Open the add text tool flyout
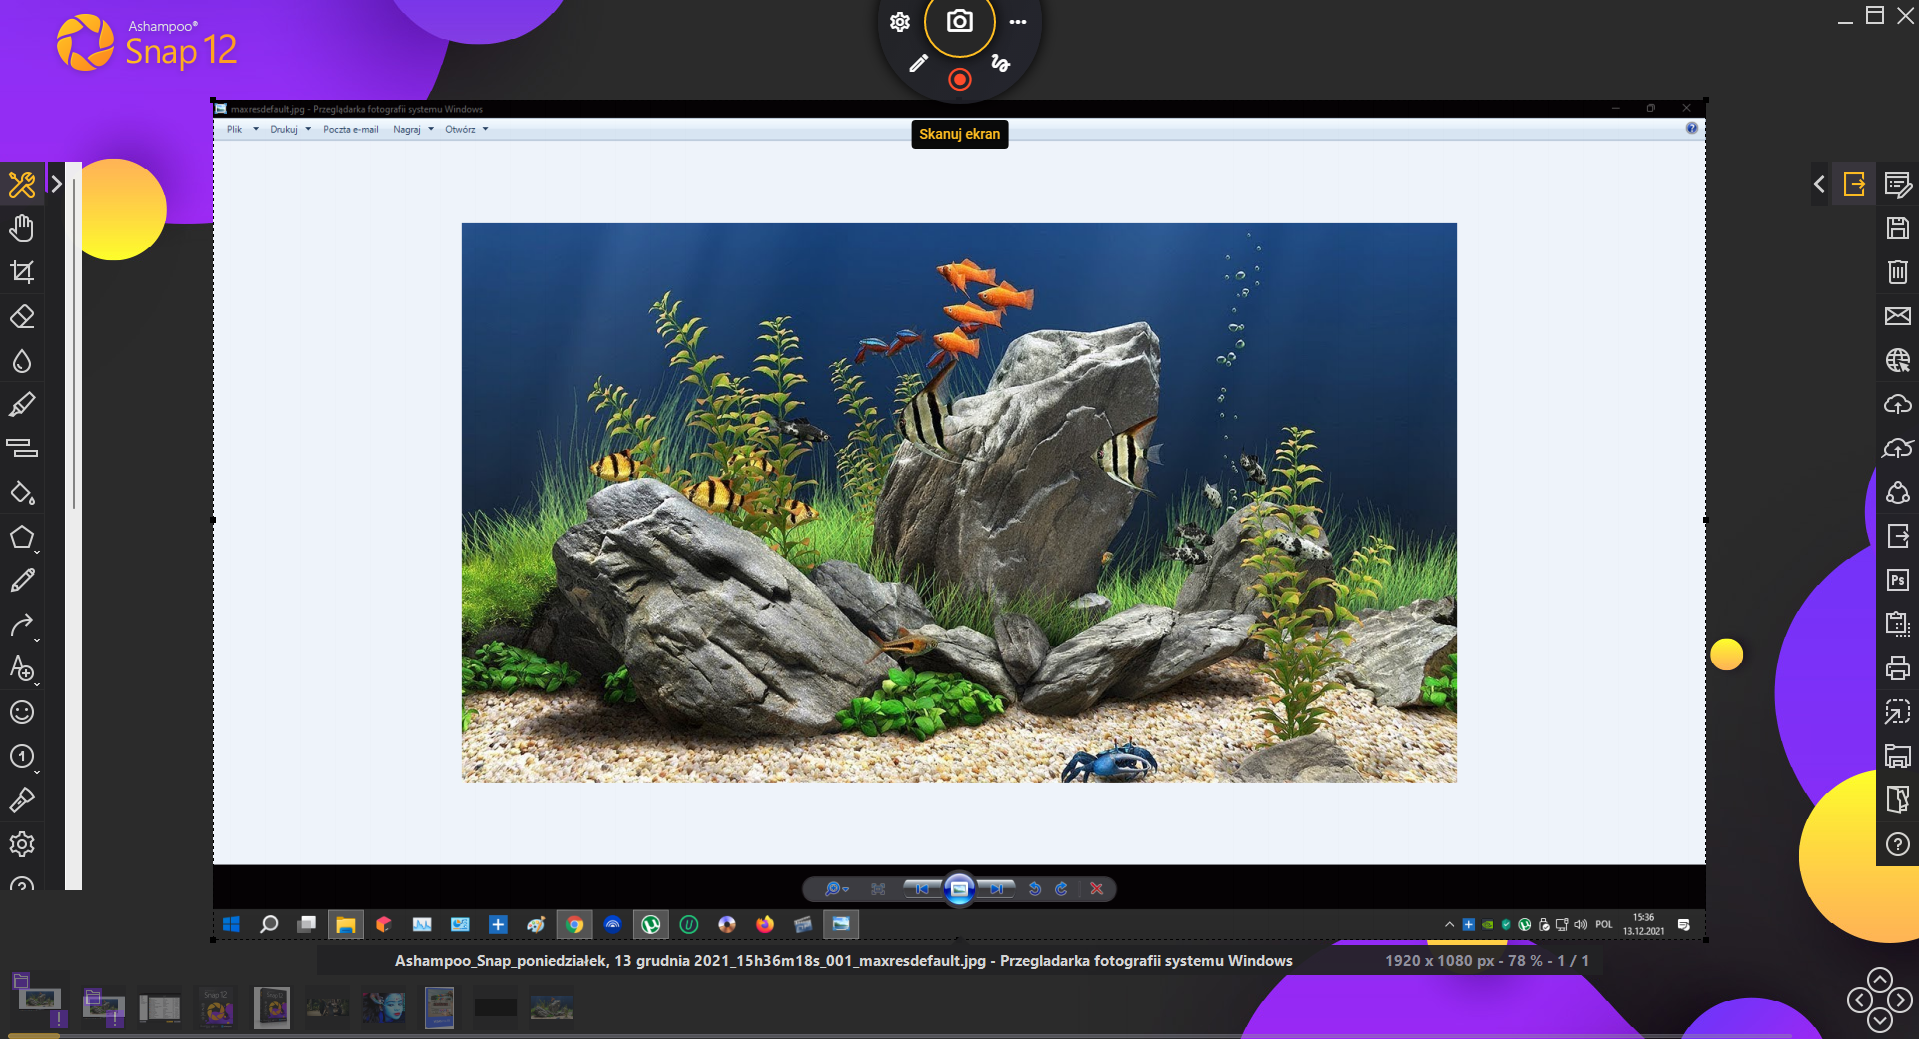The width and height of the screenshot is (1919, 1039). tap(22, 668)
